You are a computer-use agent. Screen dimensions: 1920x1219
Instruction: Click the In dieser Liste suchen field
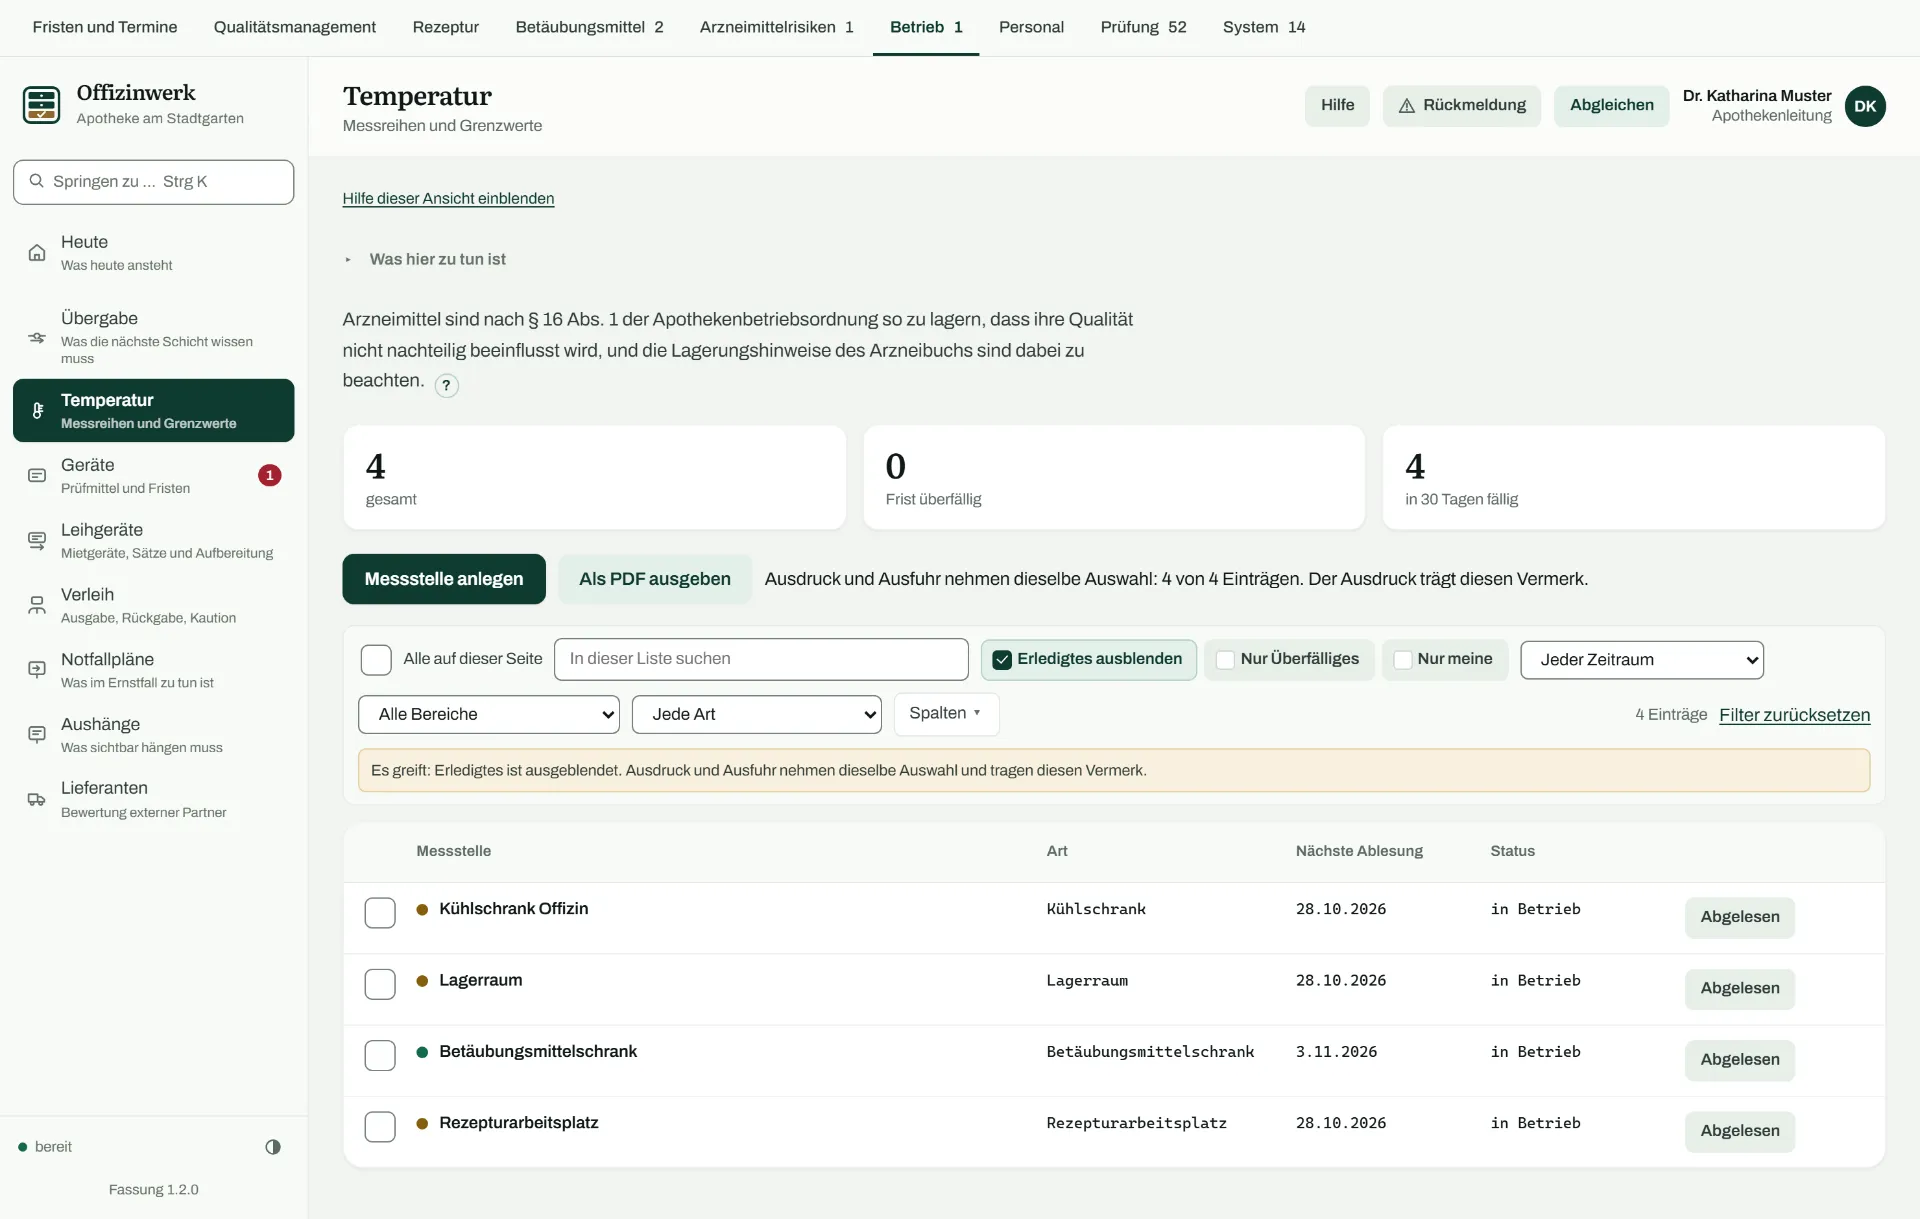(x=761, y=659)
